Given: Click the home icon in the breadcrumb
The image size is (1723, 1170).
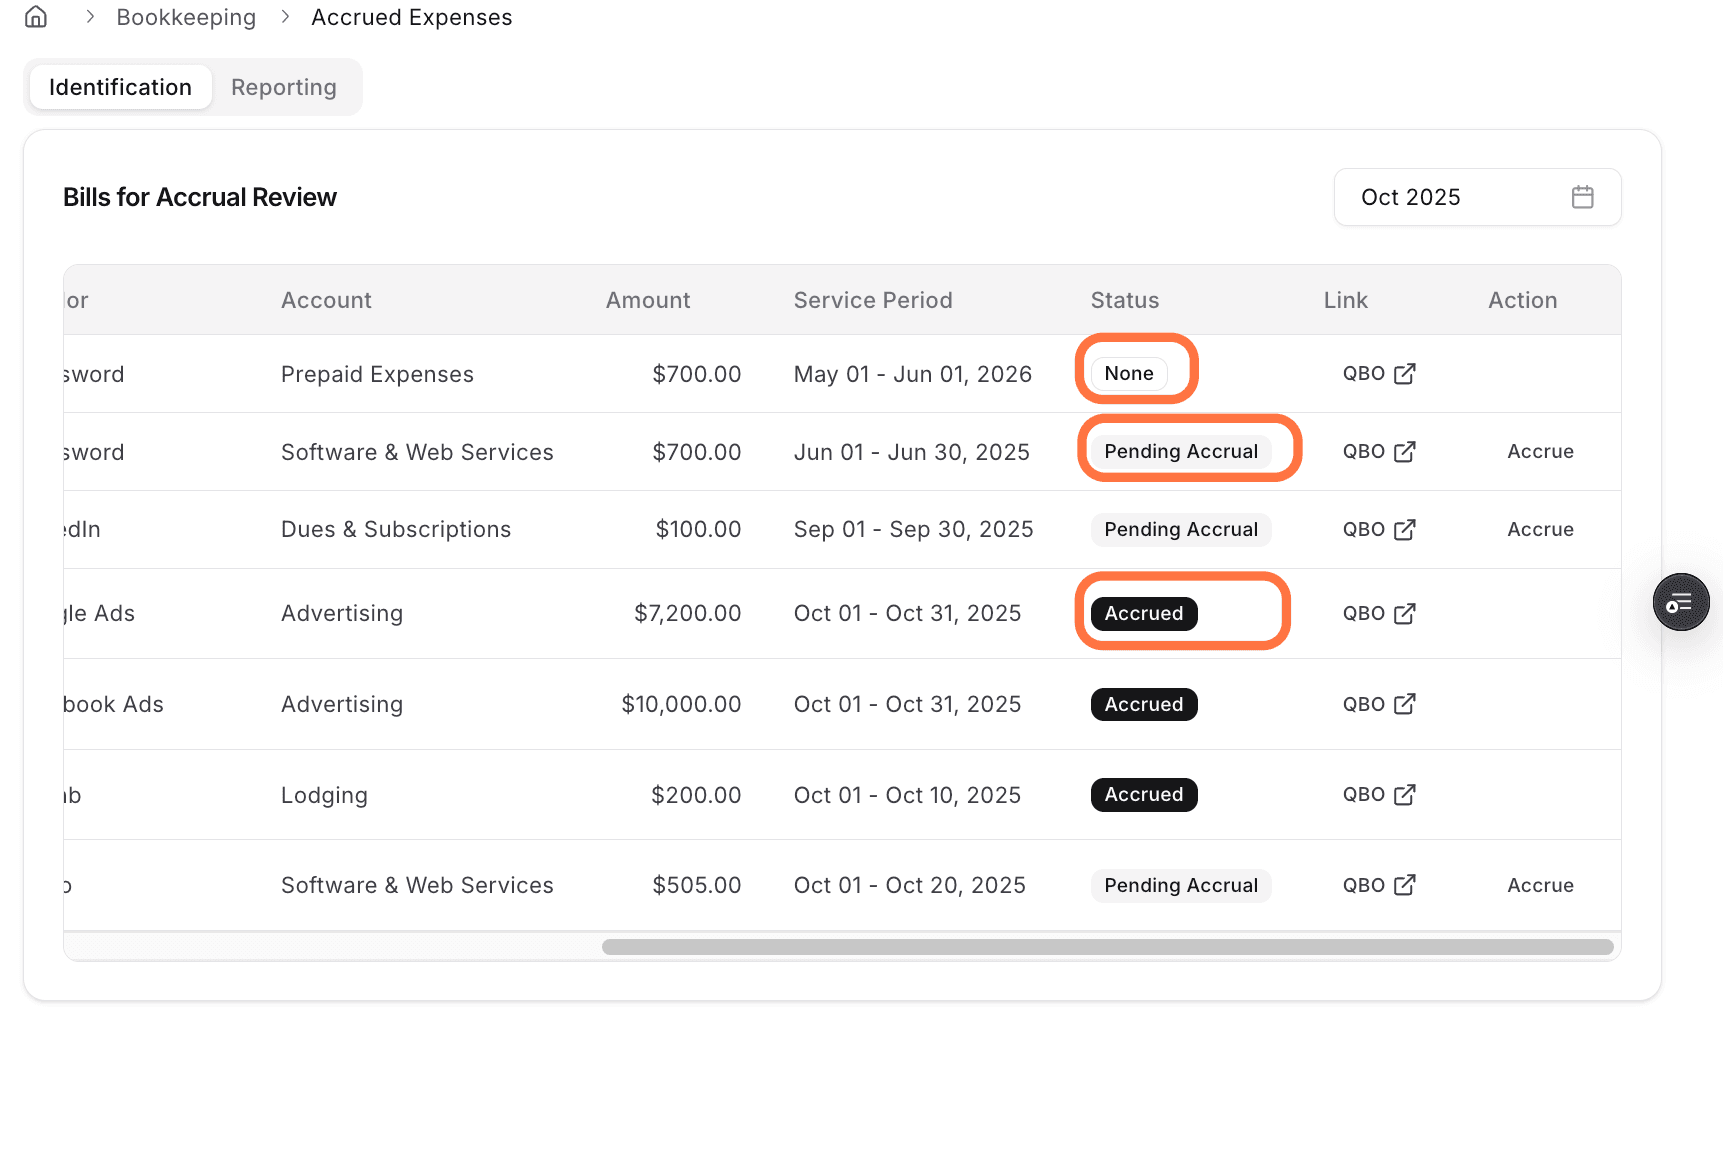Looking at the screenshot, I should (x=34, y=16).
